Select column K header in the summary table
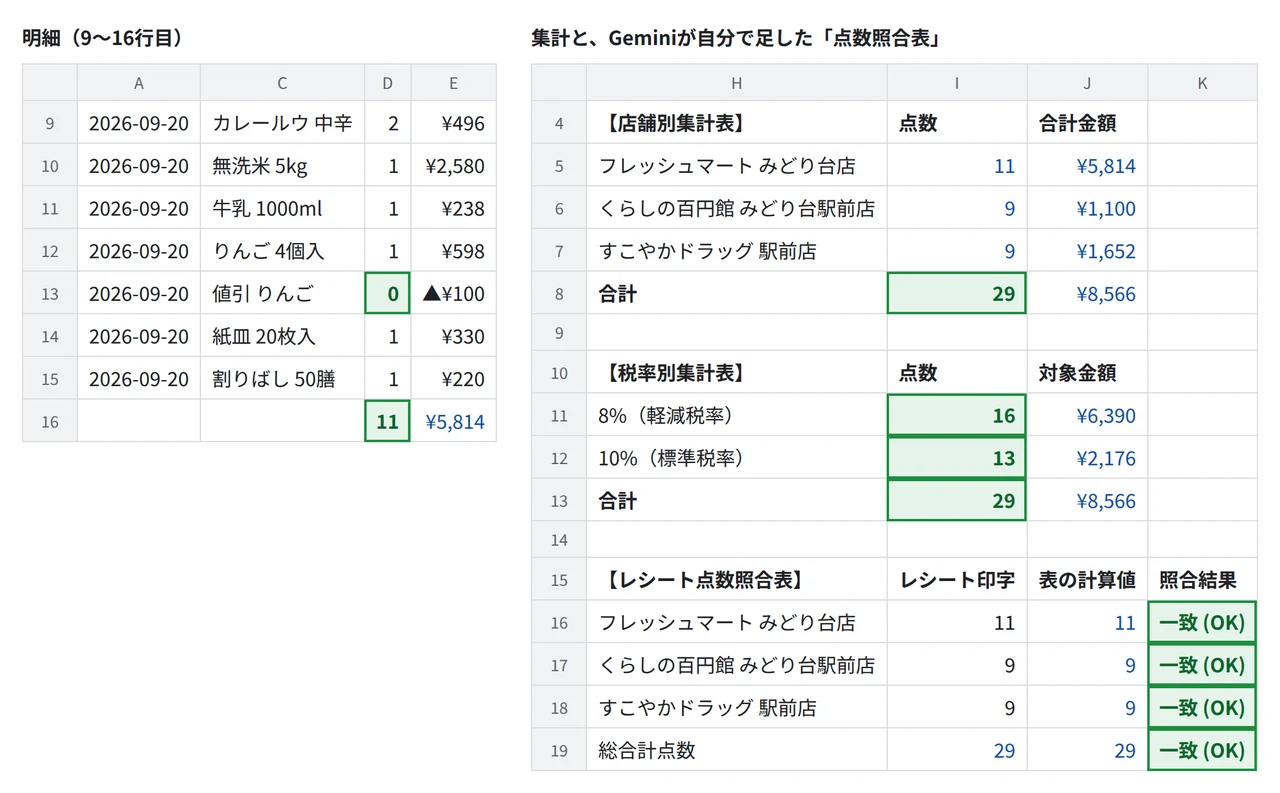Screen dimensions: 1280x793 pyautogui.click(x=1202, y=83)
